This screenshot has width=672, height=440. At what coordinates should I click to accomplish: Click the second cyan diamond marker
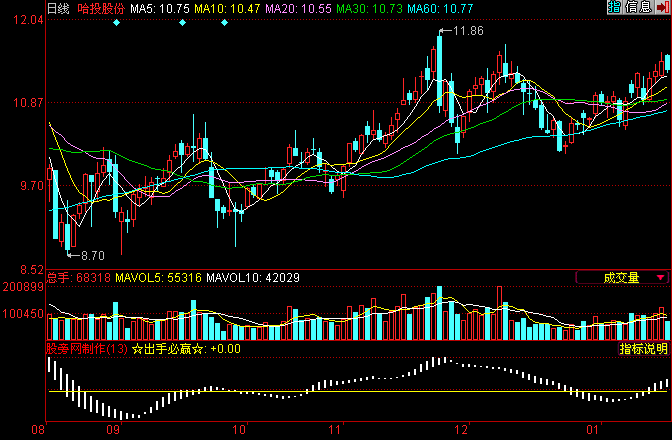181,21
